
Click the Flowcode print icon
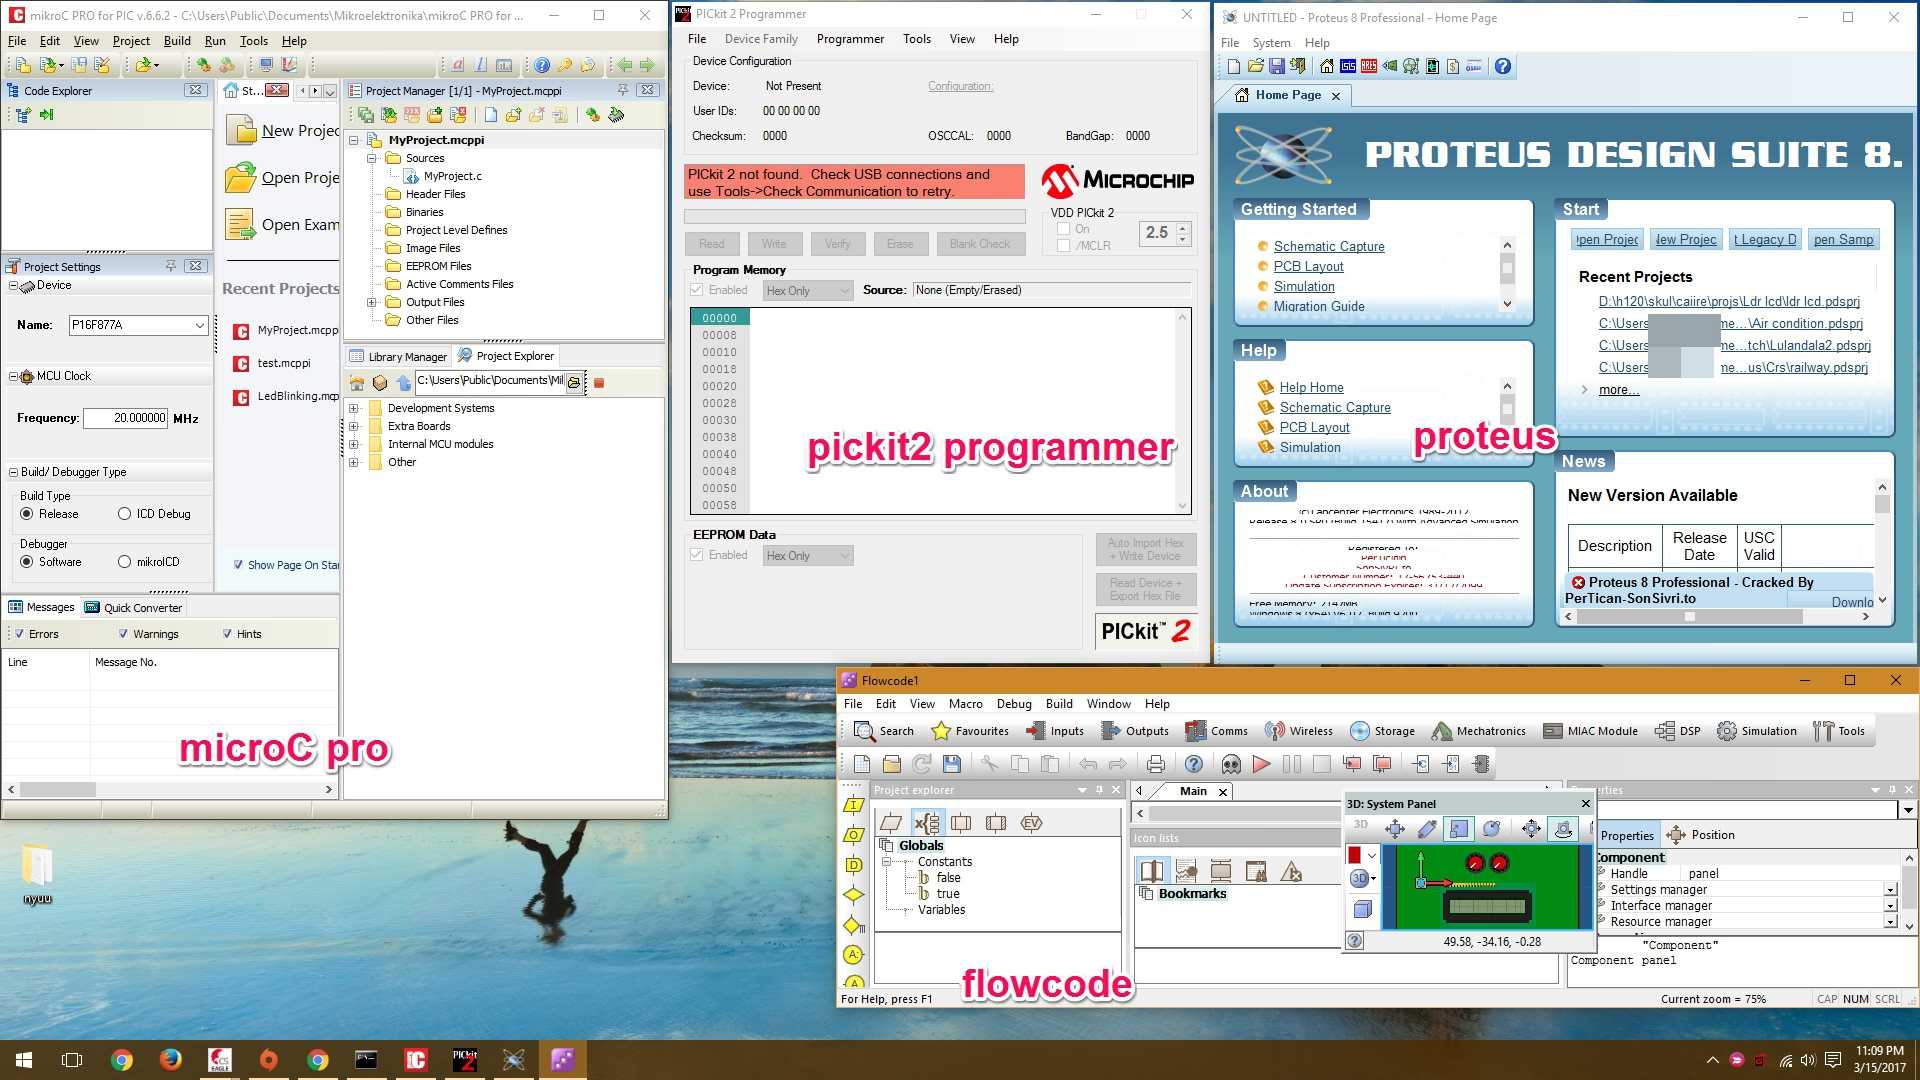tap(1156, 765)
